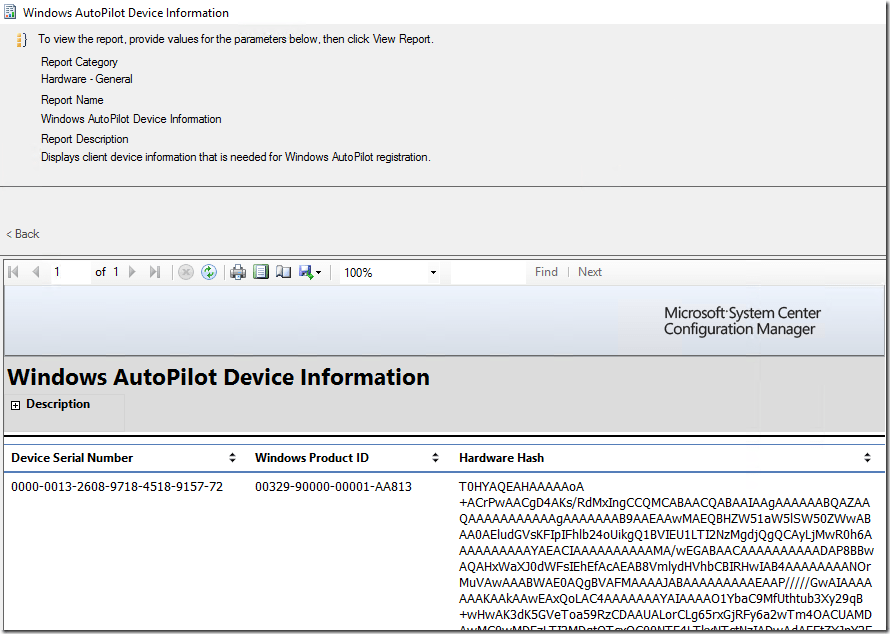890x634 pixels.
Task: Go to the next report page
Action: pos(132,272)
